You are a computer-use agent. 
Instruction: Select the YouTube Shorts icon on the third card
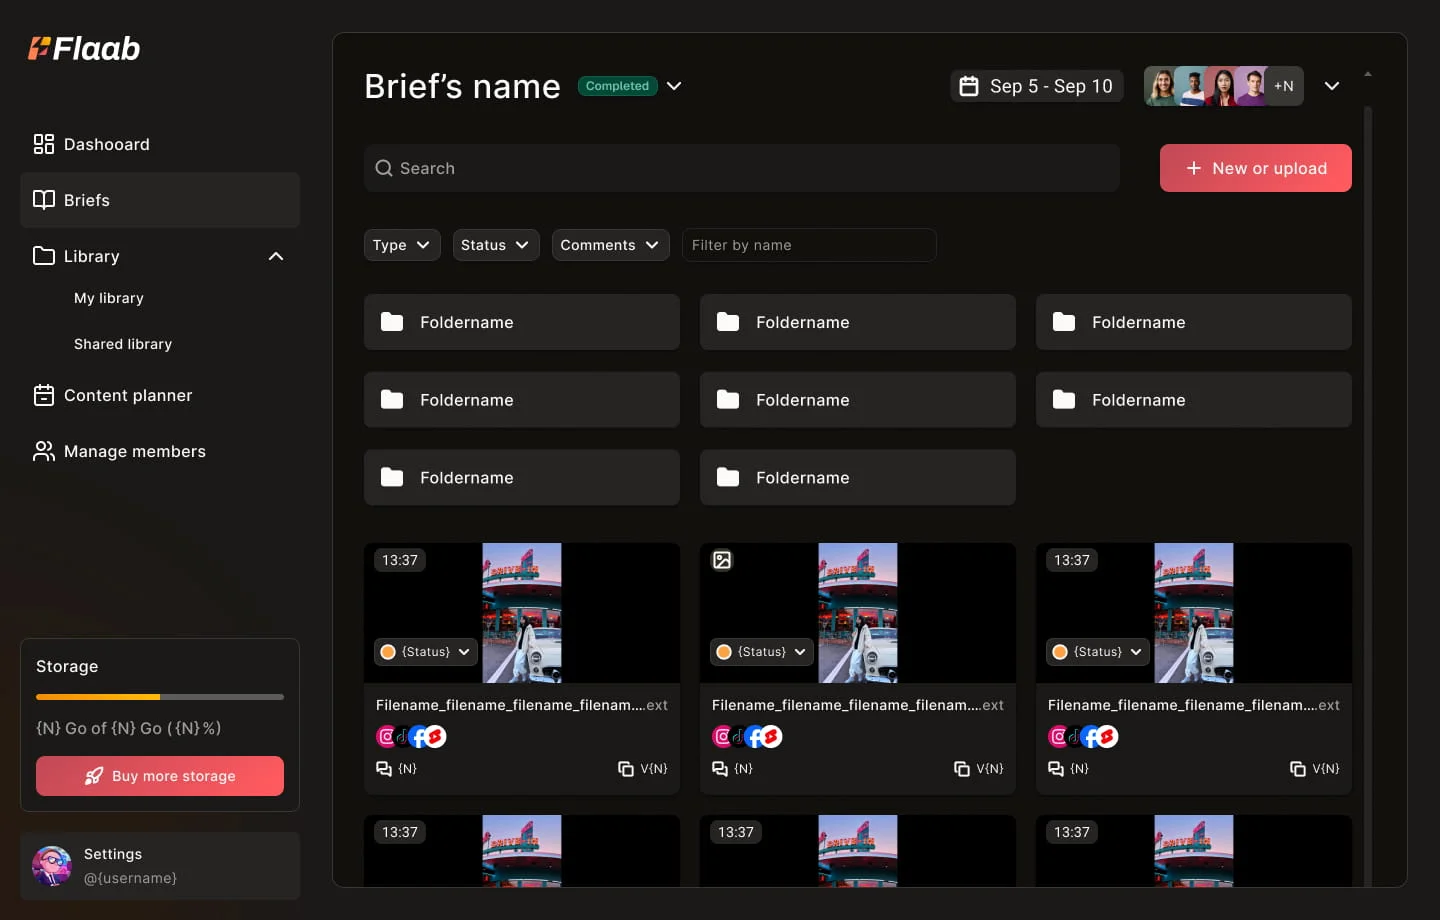(x=1108, y=736)
